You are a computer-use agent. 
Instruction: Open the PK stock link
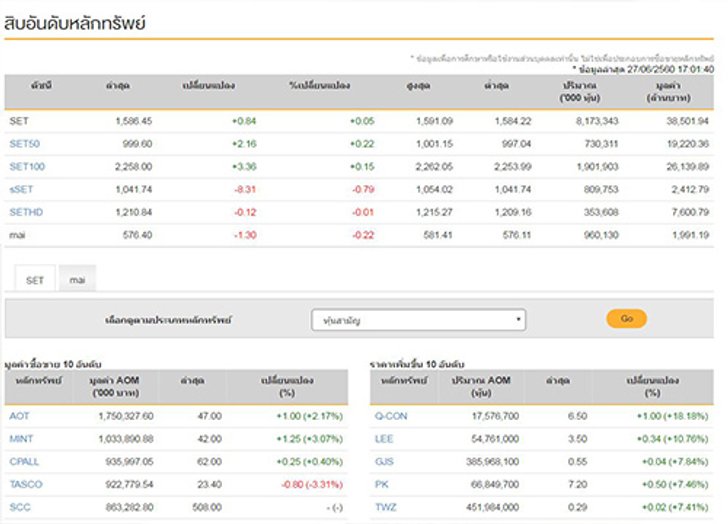(382, 485)
